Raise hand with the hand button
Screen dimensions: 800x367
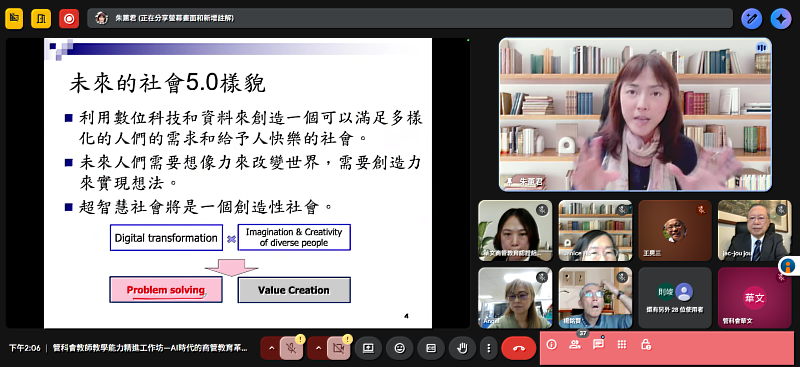click(x=462, y=348)
